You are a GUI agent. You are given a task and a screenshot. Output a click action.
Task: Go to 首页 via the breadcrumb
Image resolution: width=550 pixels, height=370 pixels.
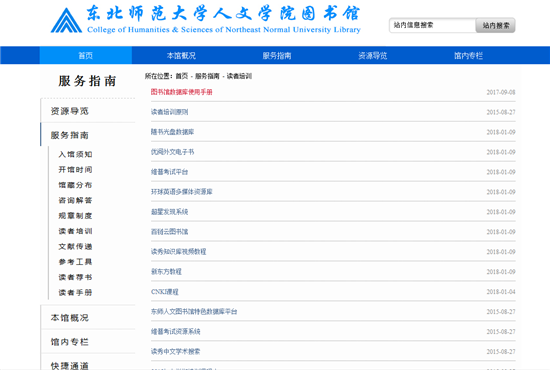click(x=182, y=76)
